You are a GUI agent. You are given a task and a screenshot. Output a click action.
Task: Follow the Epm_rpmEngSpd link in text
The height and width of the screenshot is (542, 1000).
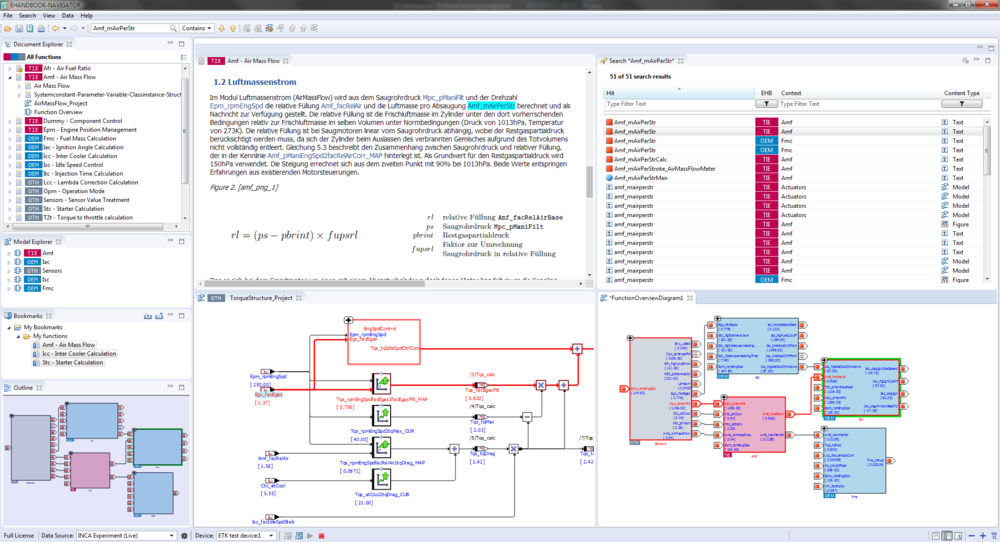click(x=236, y=106)
